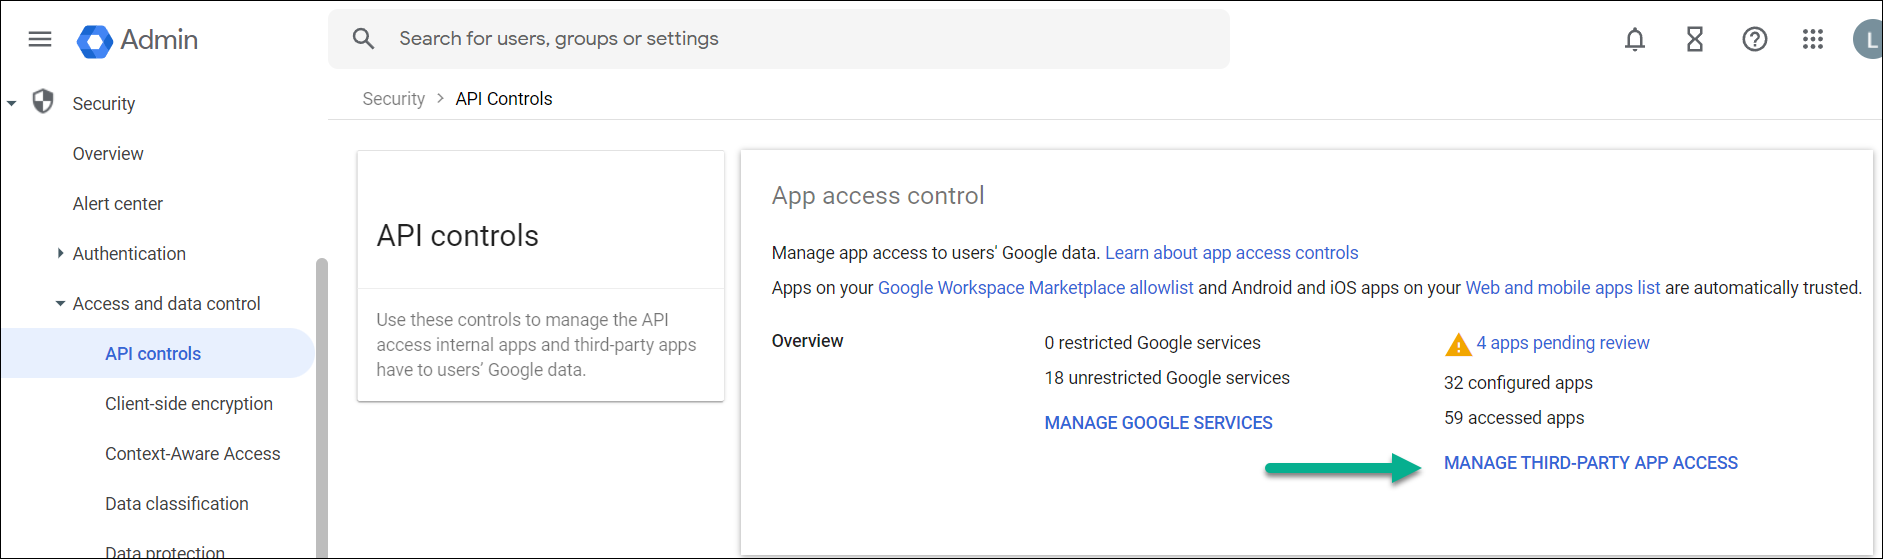Click MANAGE THIRD-PARTY APP ACCESS
The width and height of the screenshot is (1883, 559).
pos(1591,463)
